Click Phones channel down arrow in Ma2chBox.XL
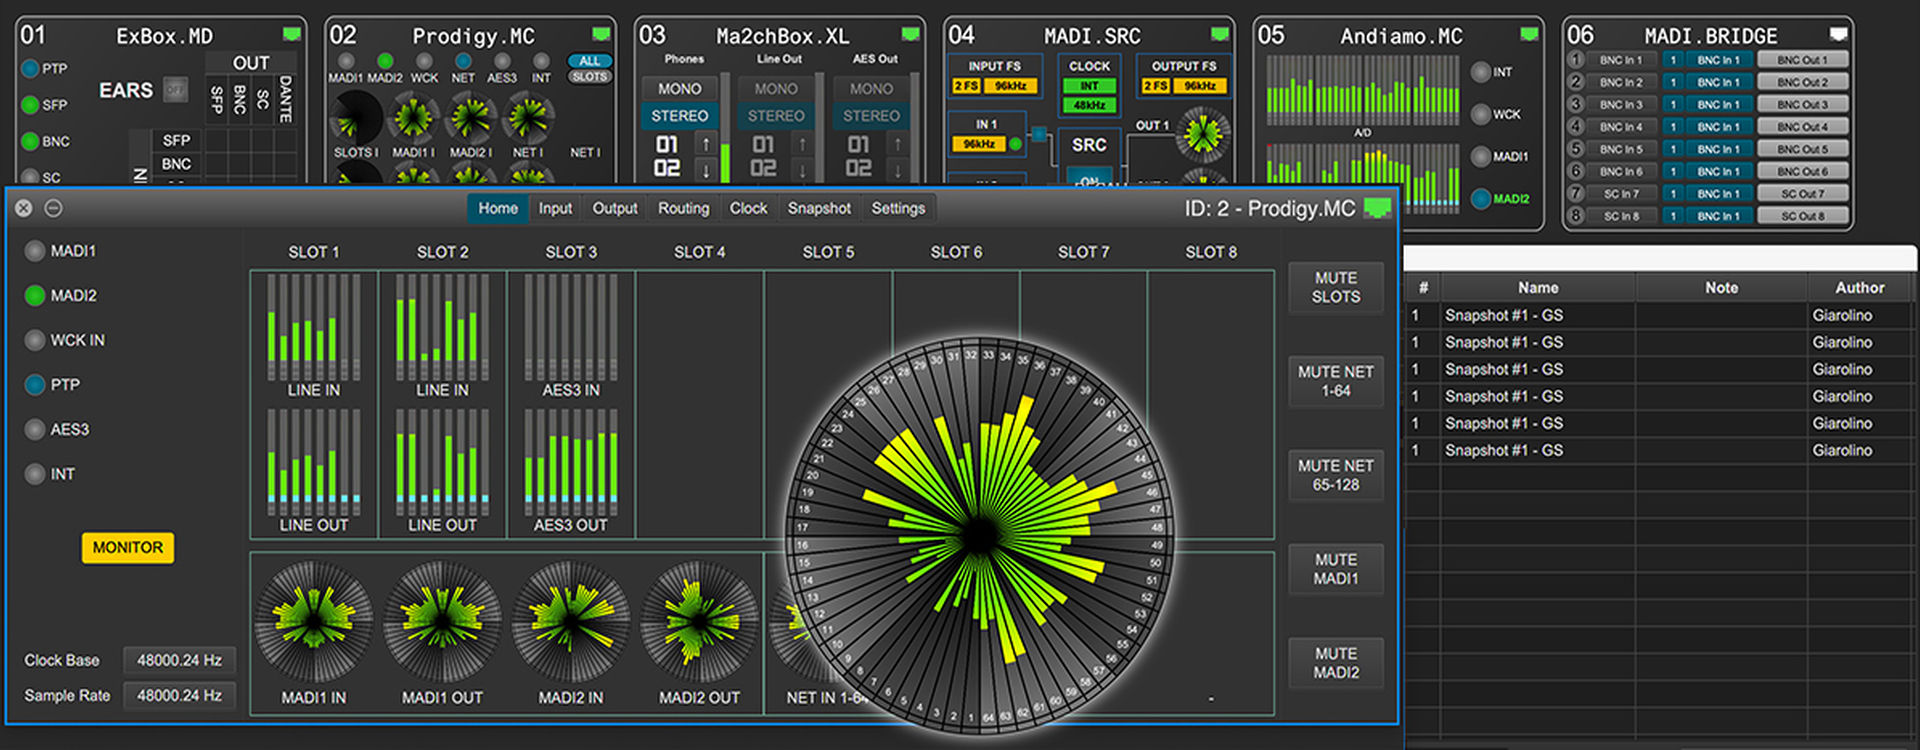This screenshot has height=750, width=1920. click(706, 170)
